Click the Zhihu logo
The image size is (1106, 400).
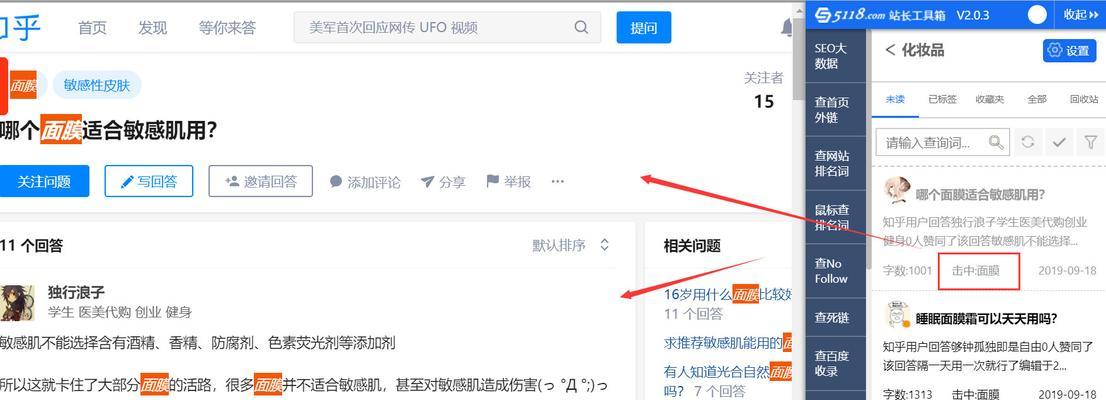pos(20,27)
